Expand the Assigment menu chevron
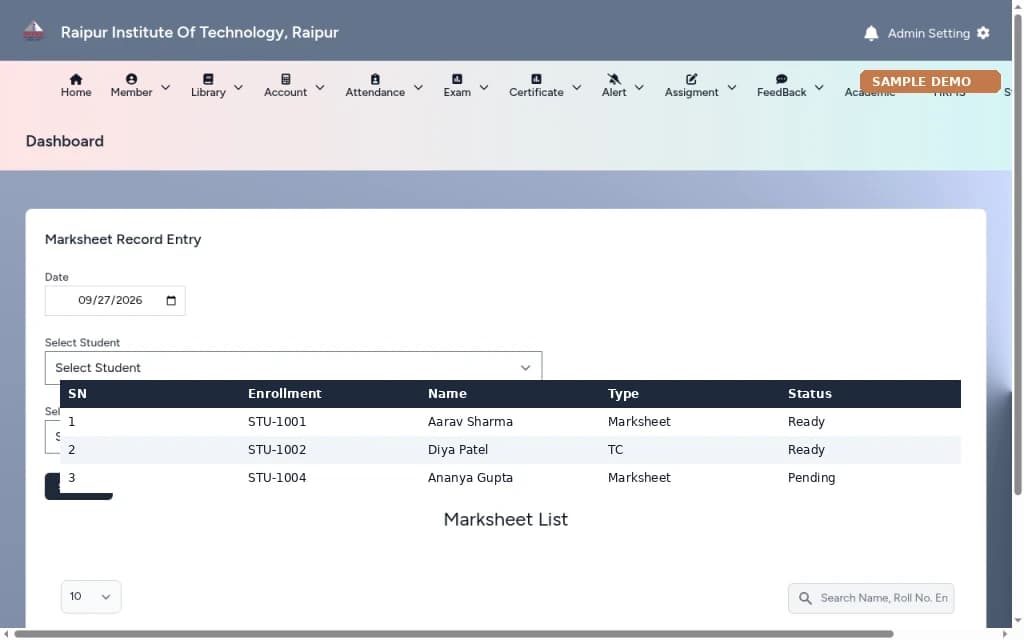Screen dimensions: 1024x640 [731, 87]
